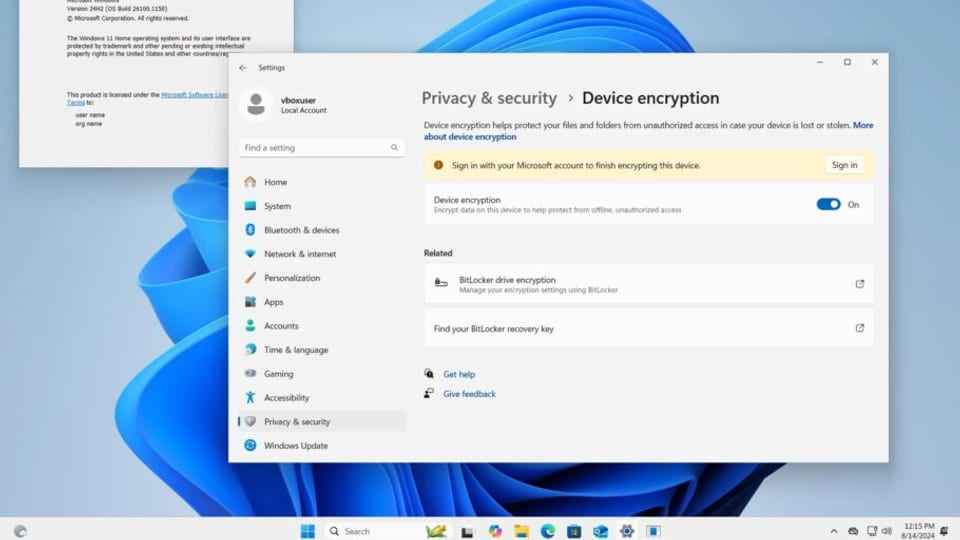Open Microsoft Software License Terms link in About window
Viewport: 960px width, 540px height.
(195, 95)
